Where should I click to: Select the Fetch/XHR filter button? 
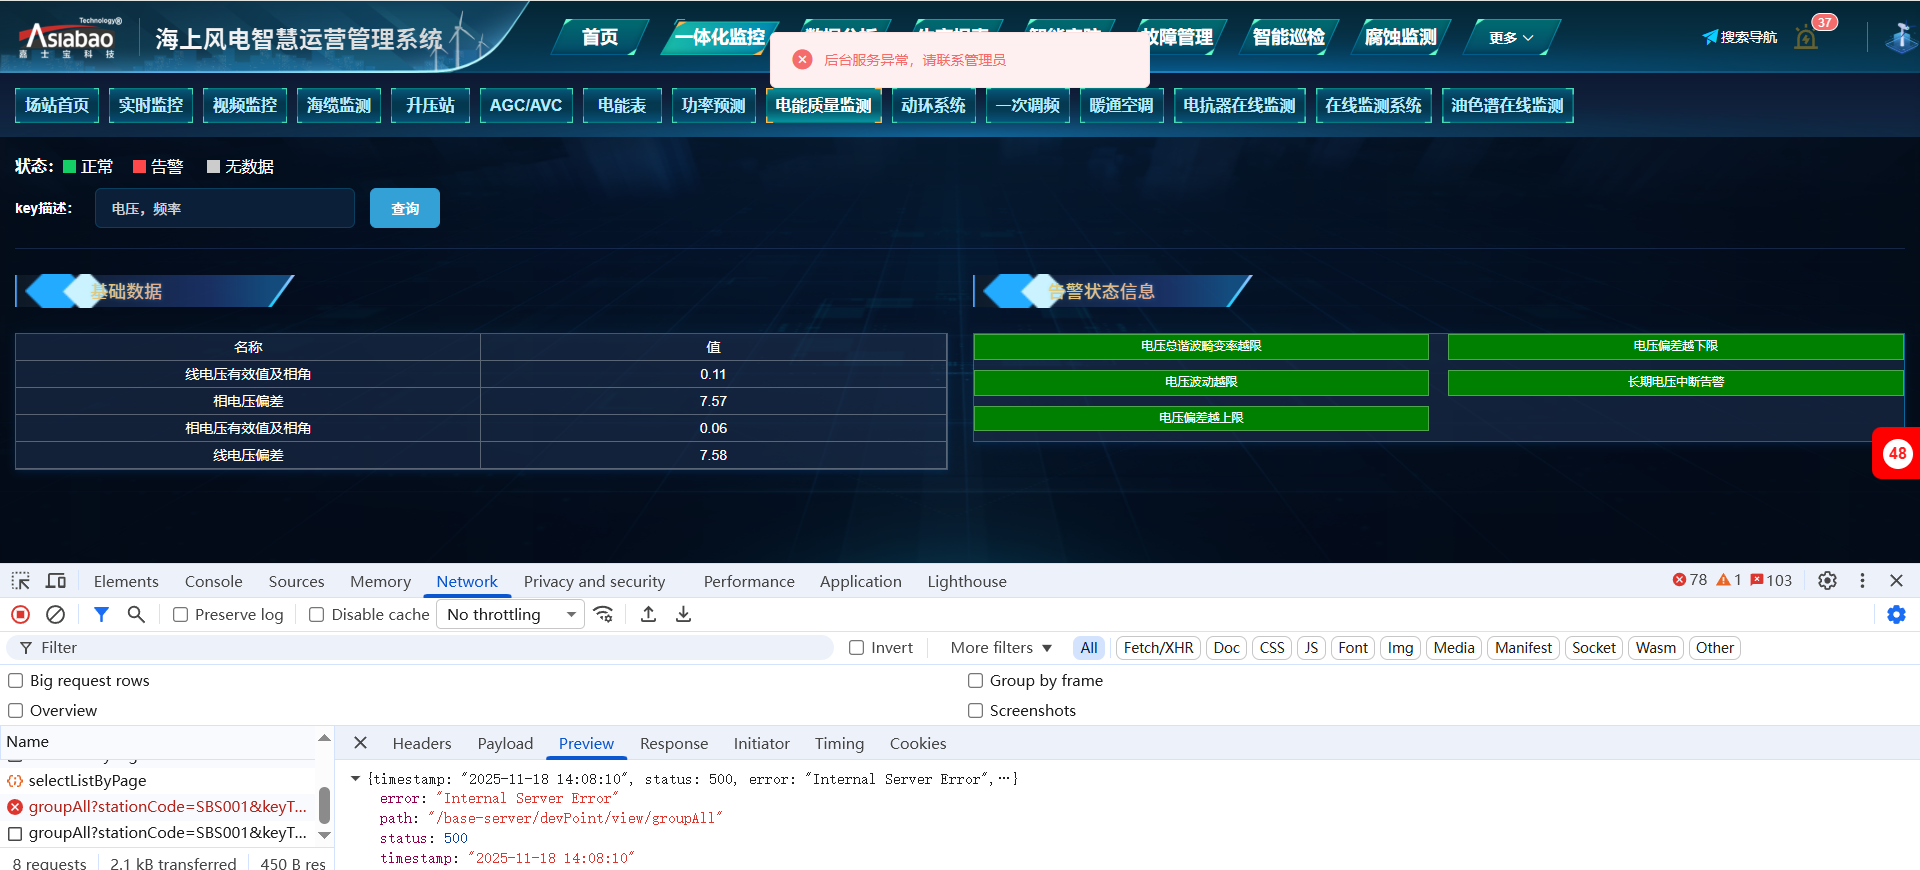pyautogui.click(x=1158, y=648)
